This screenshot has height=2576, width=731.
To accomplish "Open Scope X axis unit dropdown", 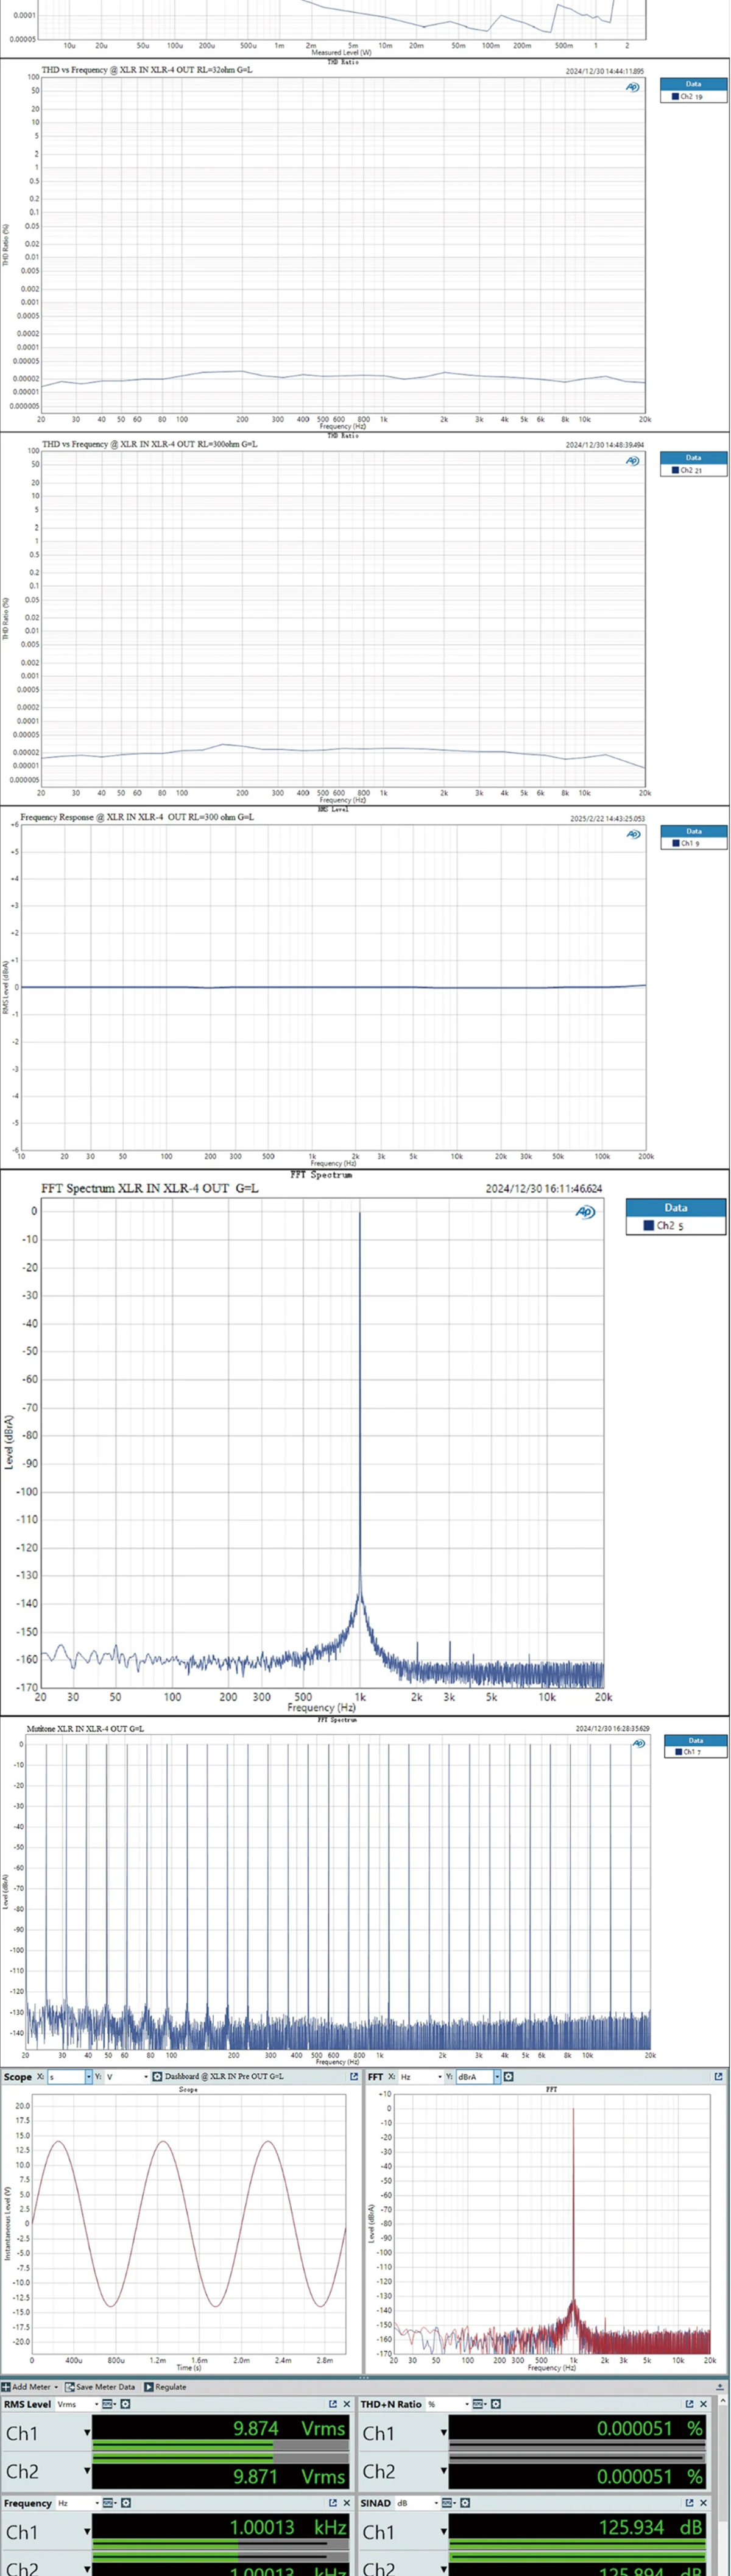I will 88,2076.
